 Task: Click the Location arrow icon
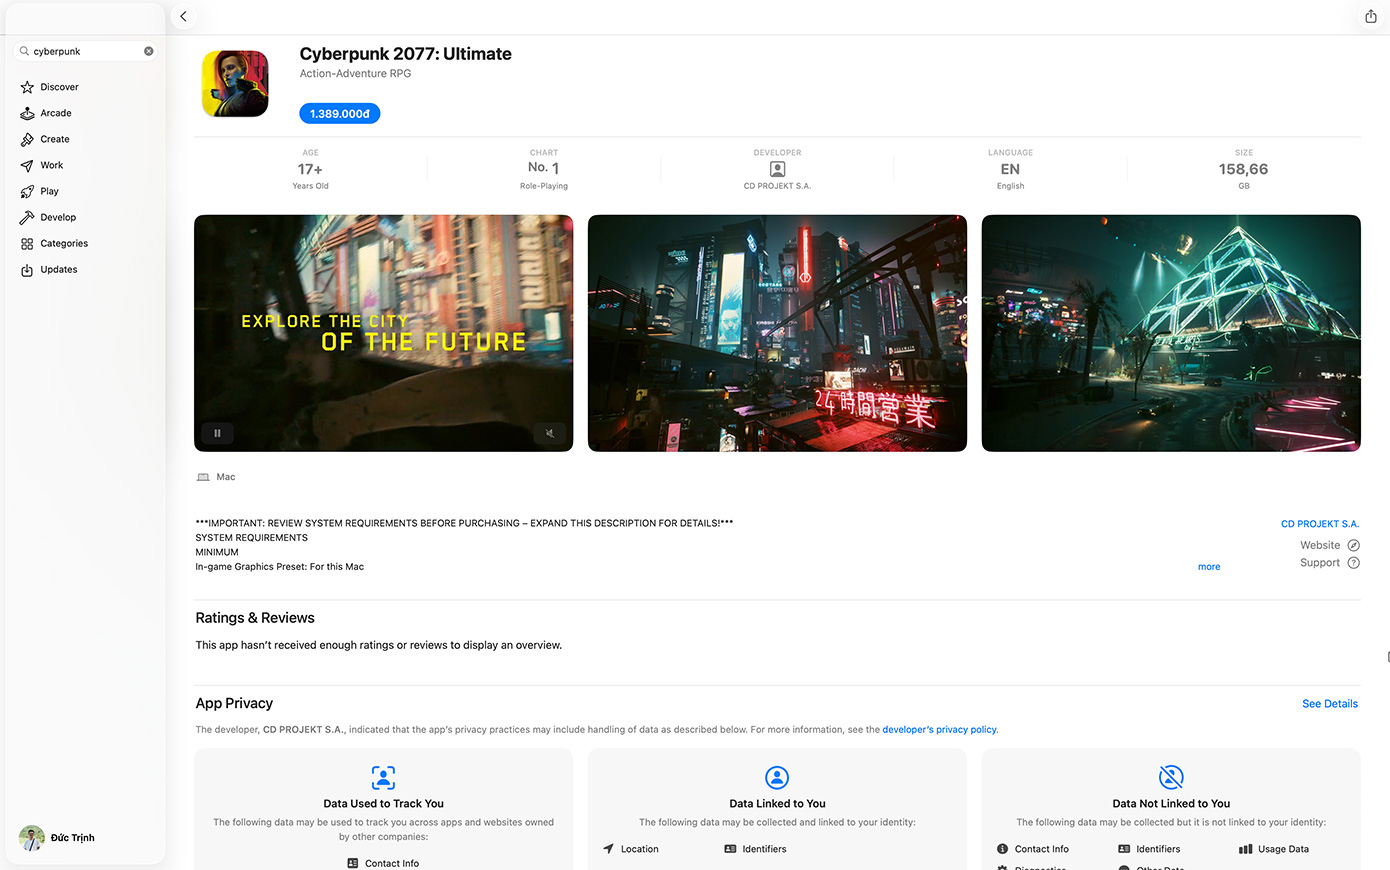(608, 849)
